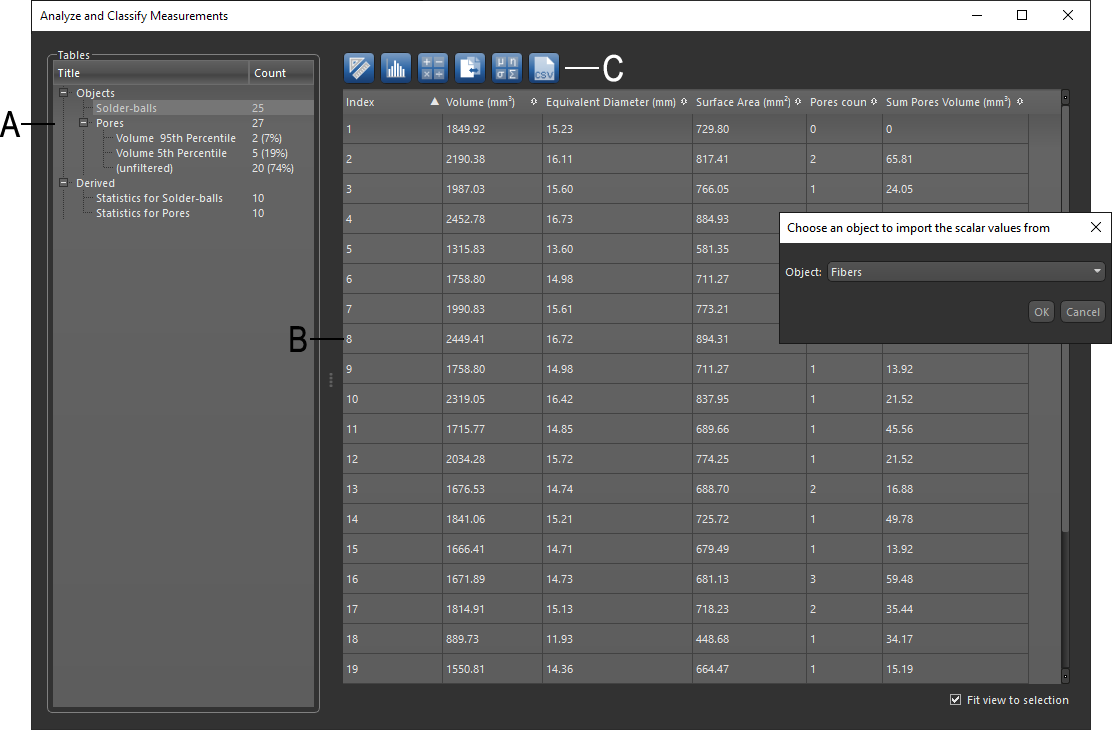This screenshot has height=730, width=1112.
Task: Collapse the Derived tree node
Action: pyautogui.click(x=65, y=183)
